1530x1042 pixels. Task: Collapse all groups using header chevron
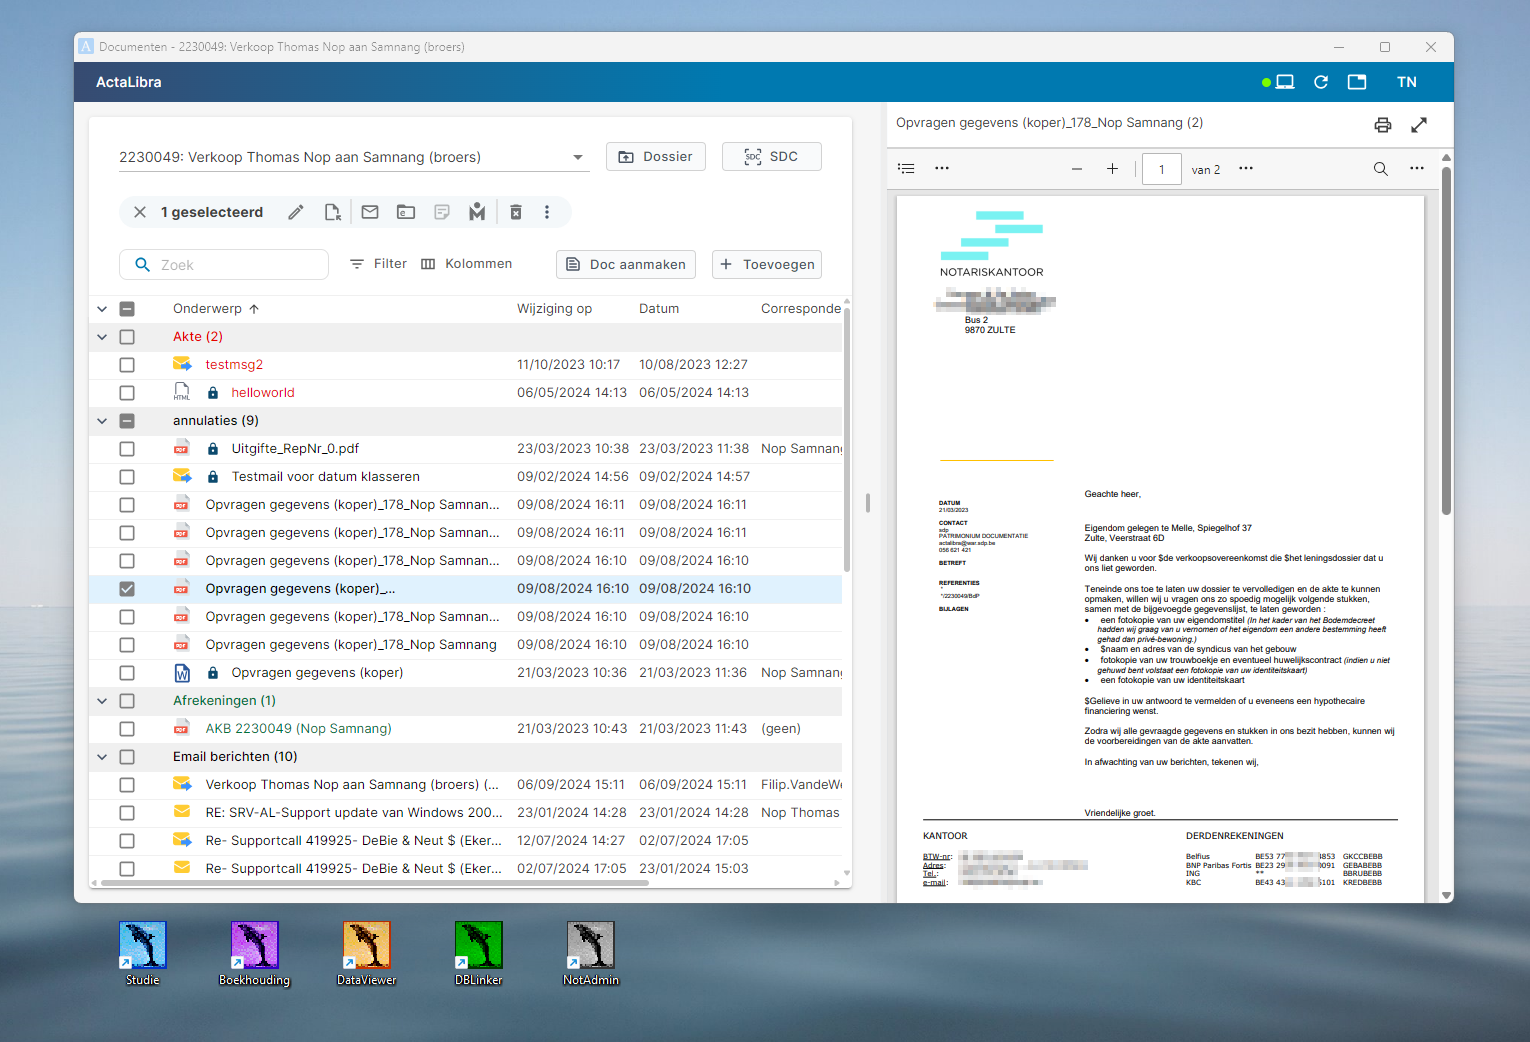102,309
